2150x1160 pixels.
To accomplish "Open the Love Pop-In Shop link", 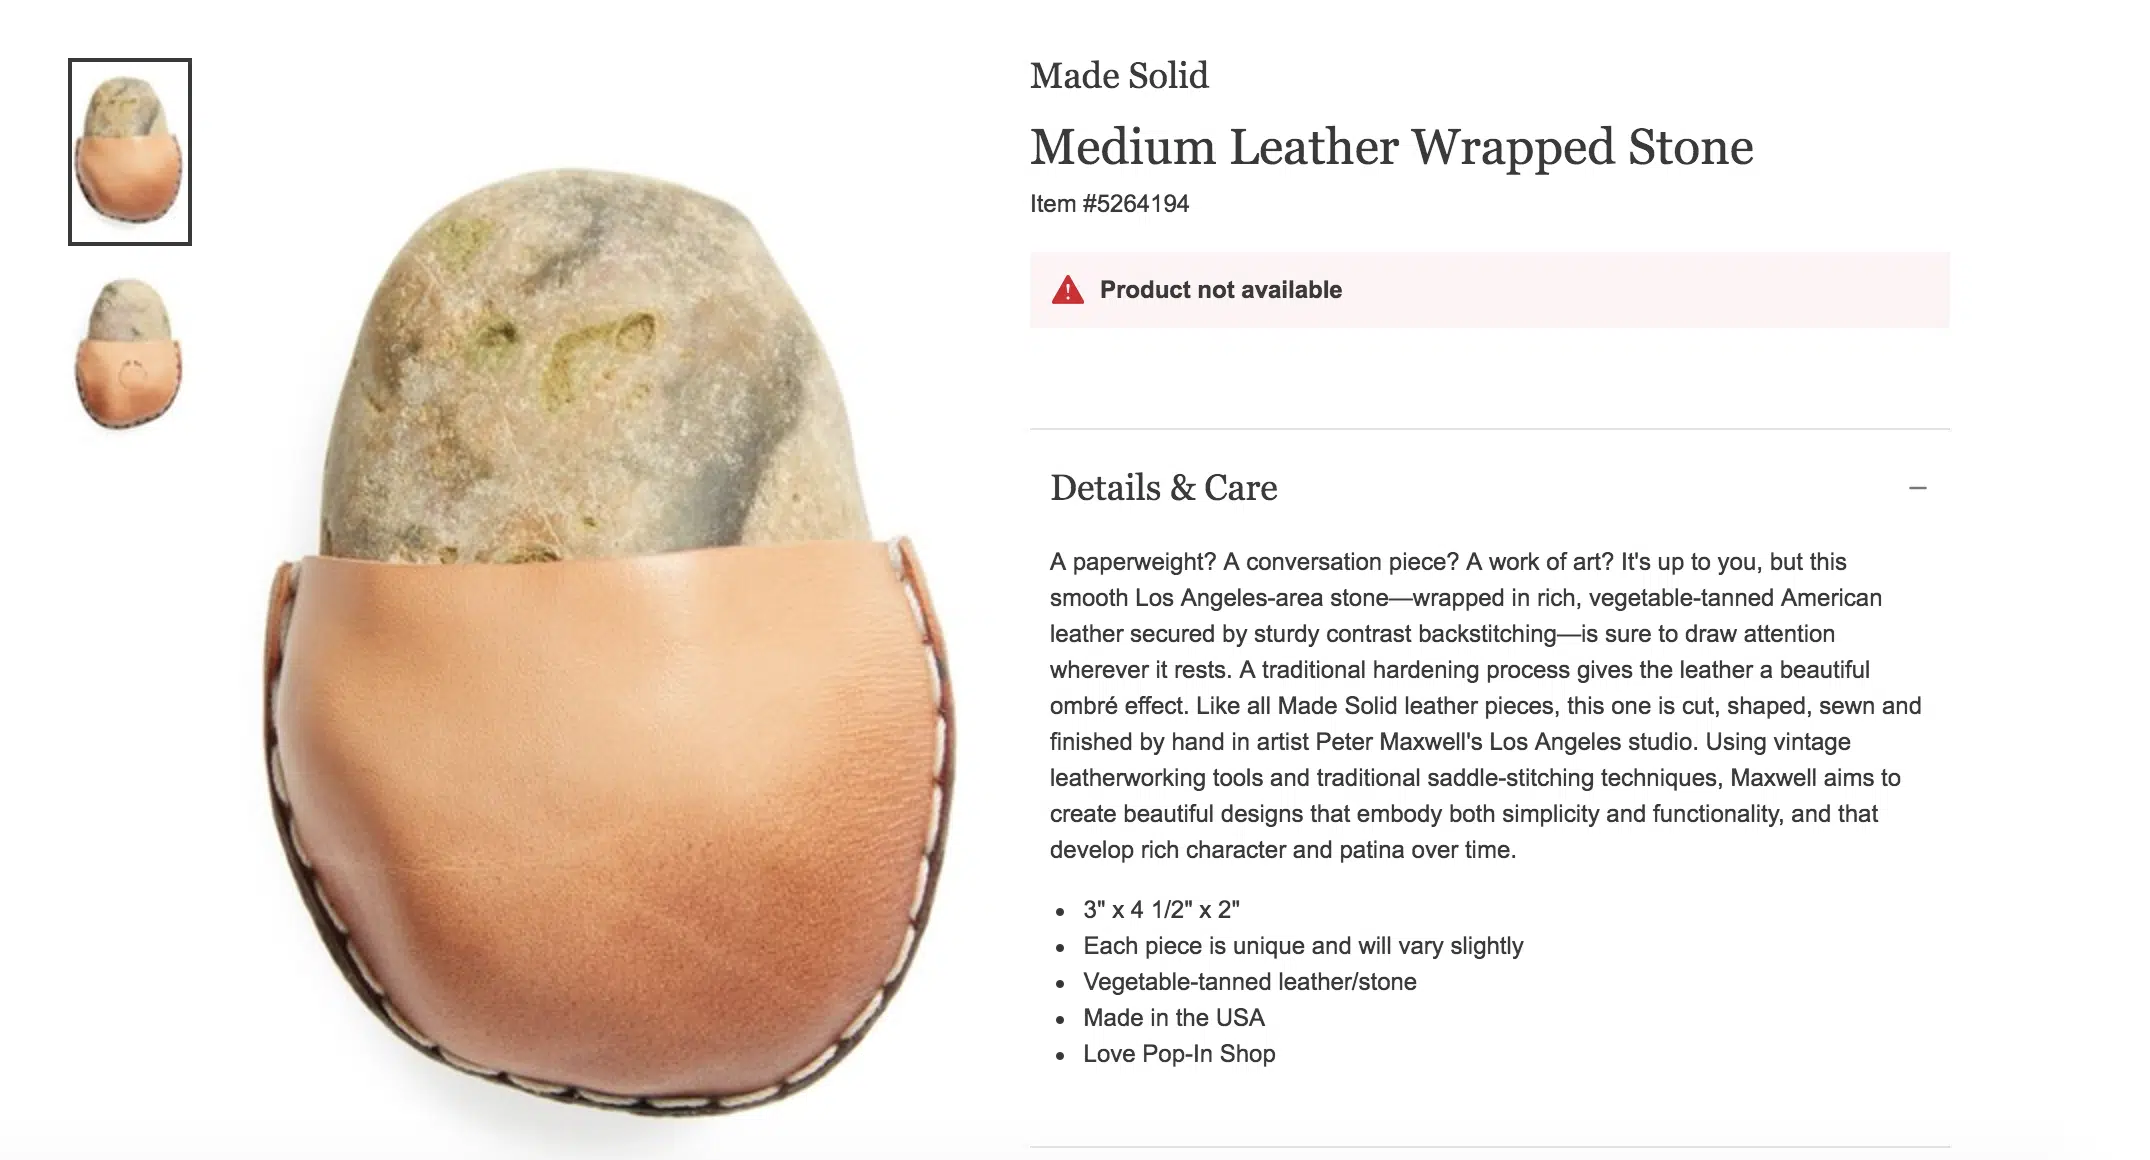I will pyautogui.click(x=1179, y=1054).
